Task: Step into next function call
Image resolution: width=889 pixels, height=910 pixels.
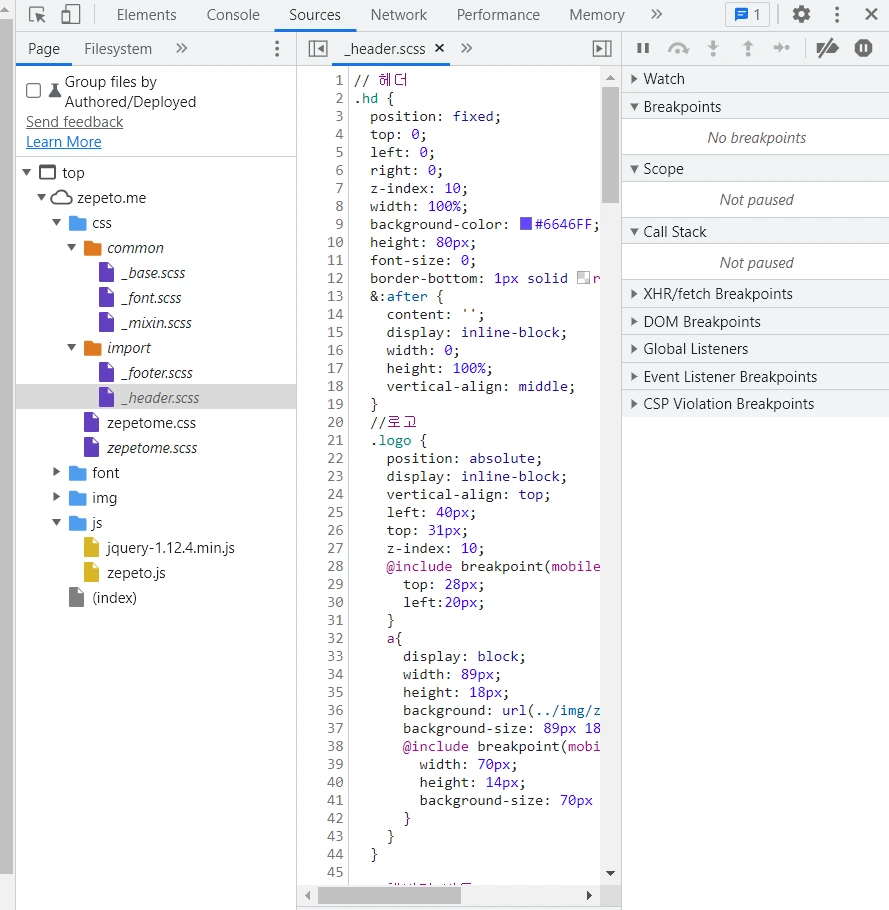Action: coord(713,48)
